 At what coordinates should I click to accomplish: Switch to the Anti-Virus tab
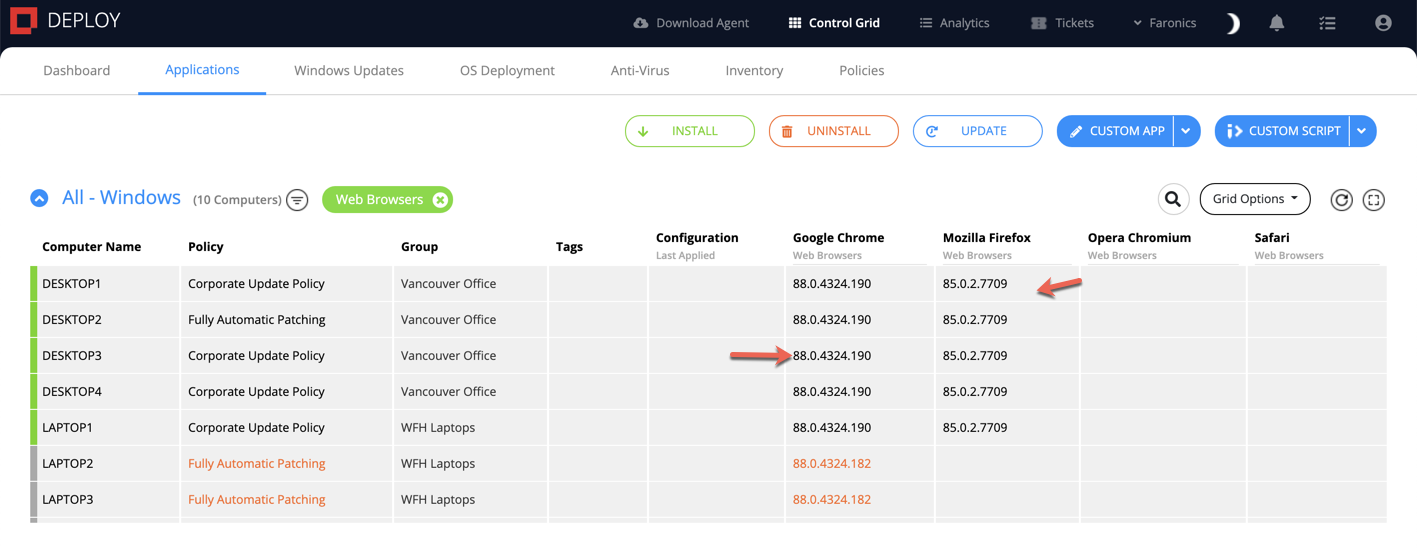pos(640,70)
